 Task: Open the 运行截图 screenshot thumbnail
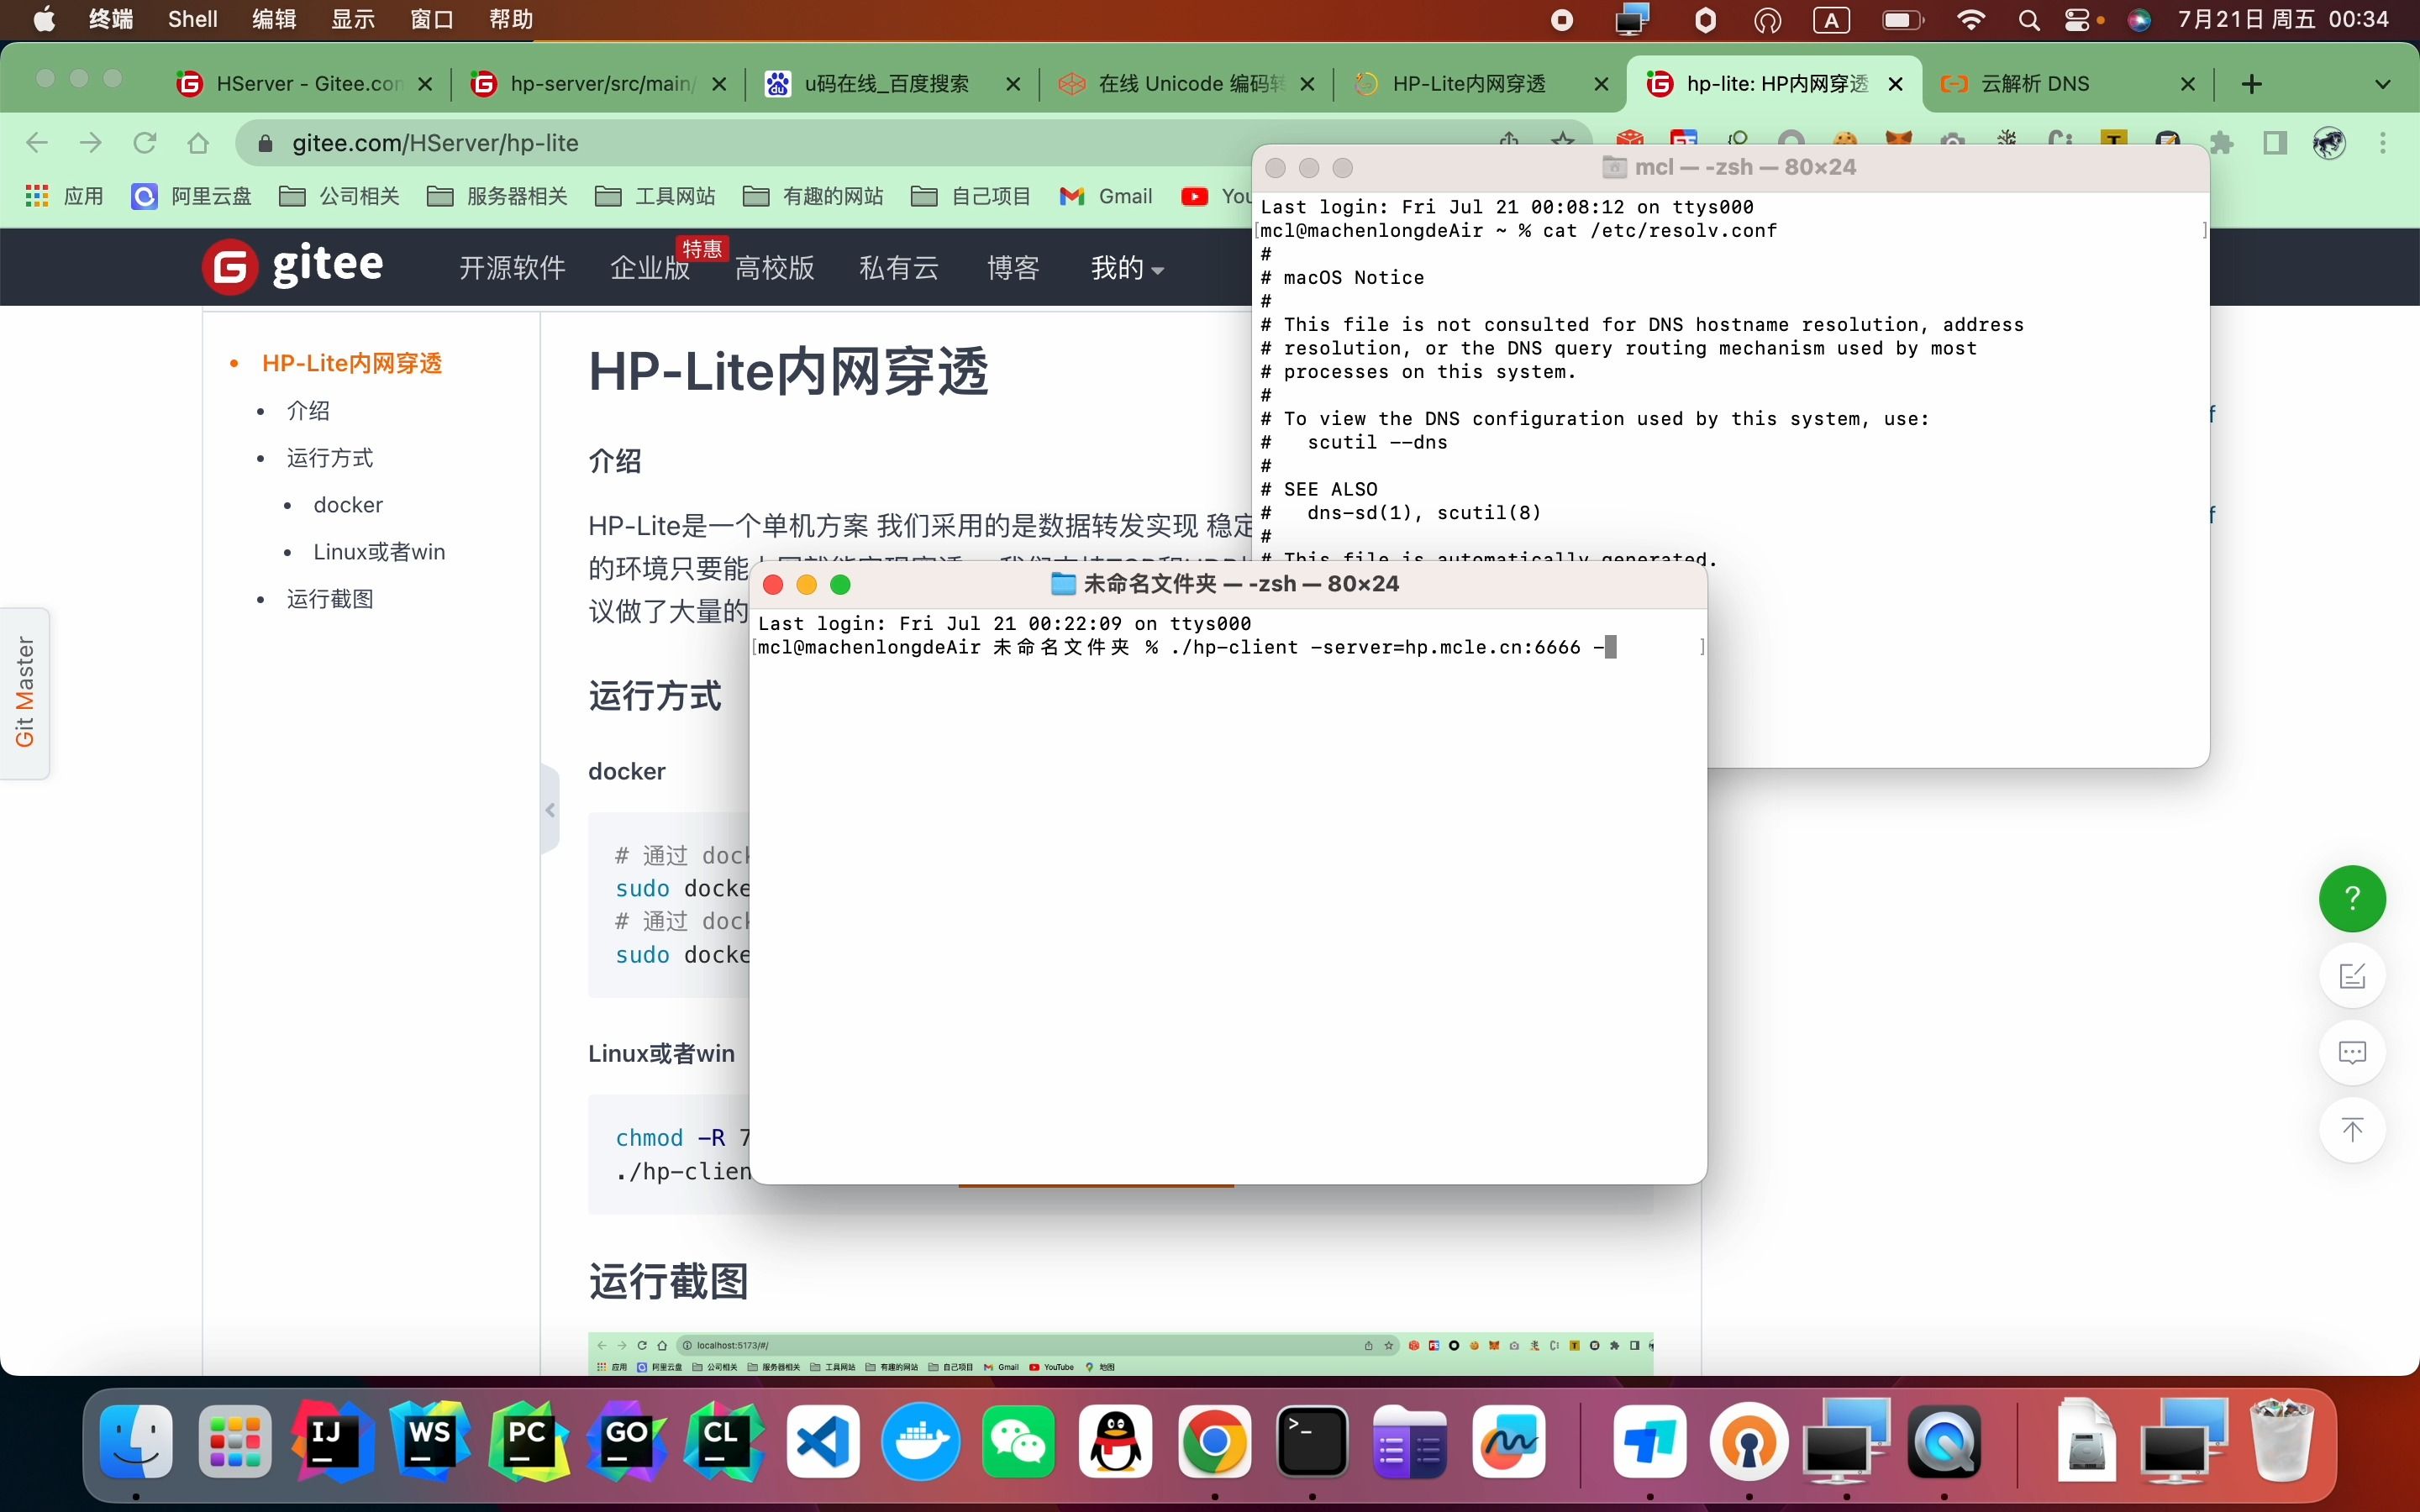pyautogui.click(x=1120, y=1354)
